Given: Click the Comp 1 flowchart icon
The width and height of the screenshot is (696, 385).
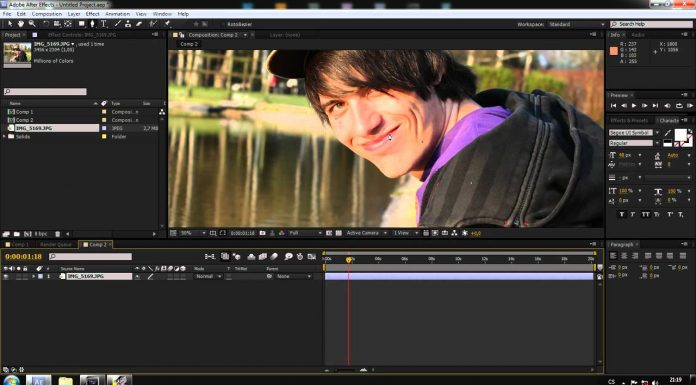Looking at the screenshot, I should (x=162, y=112).
